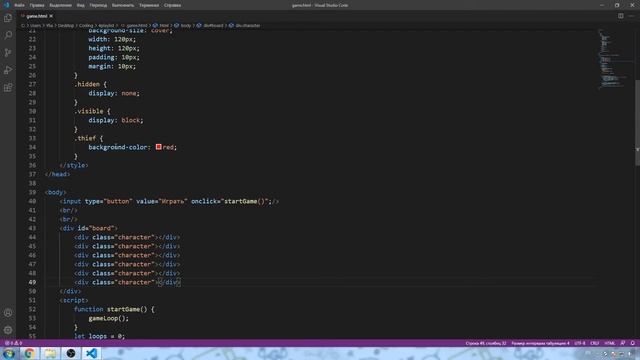Click line and column status indicator
This screenshot has height=360, width=640.
pyautogui.click(x=486, y=343)
